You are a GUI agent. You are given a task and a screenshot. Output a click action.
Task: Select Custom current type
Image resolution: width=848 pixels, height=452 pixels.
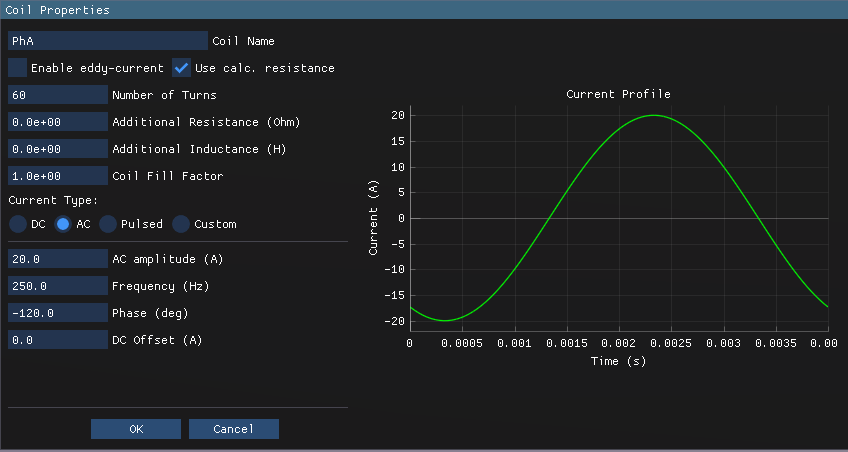[181, 224]
